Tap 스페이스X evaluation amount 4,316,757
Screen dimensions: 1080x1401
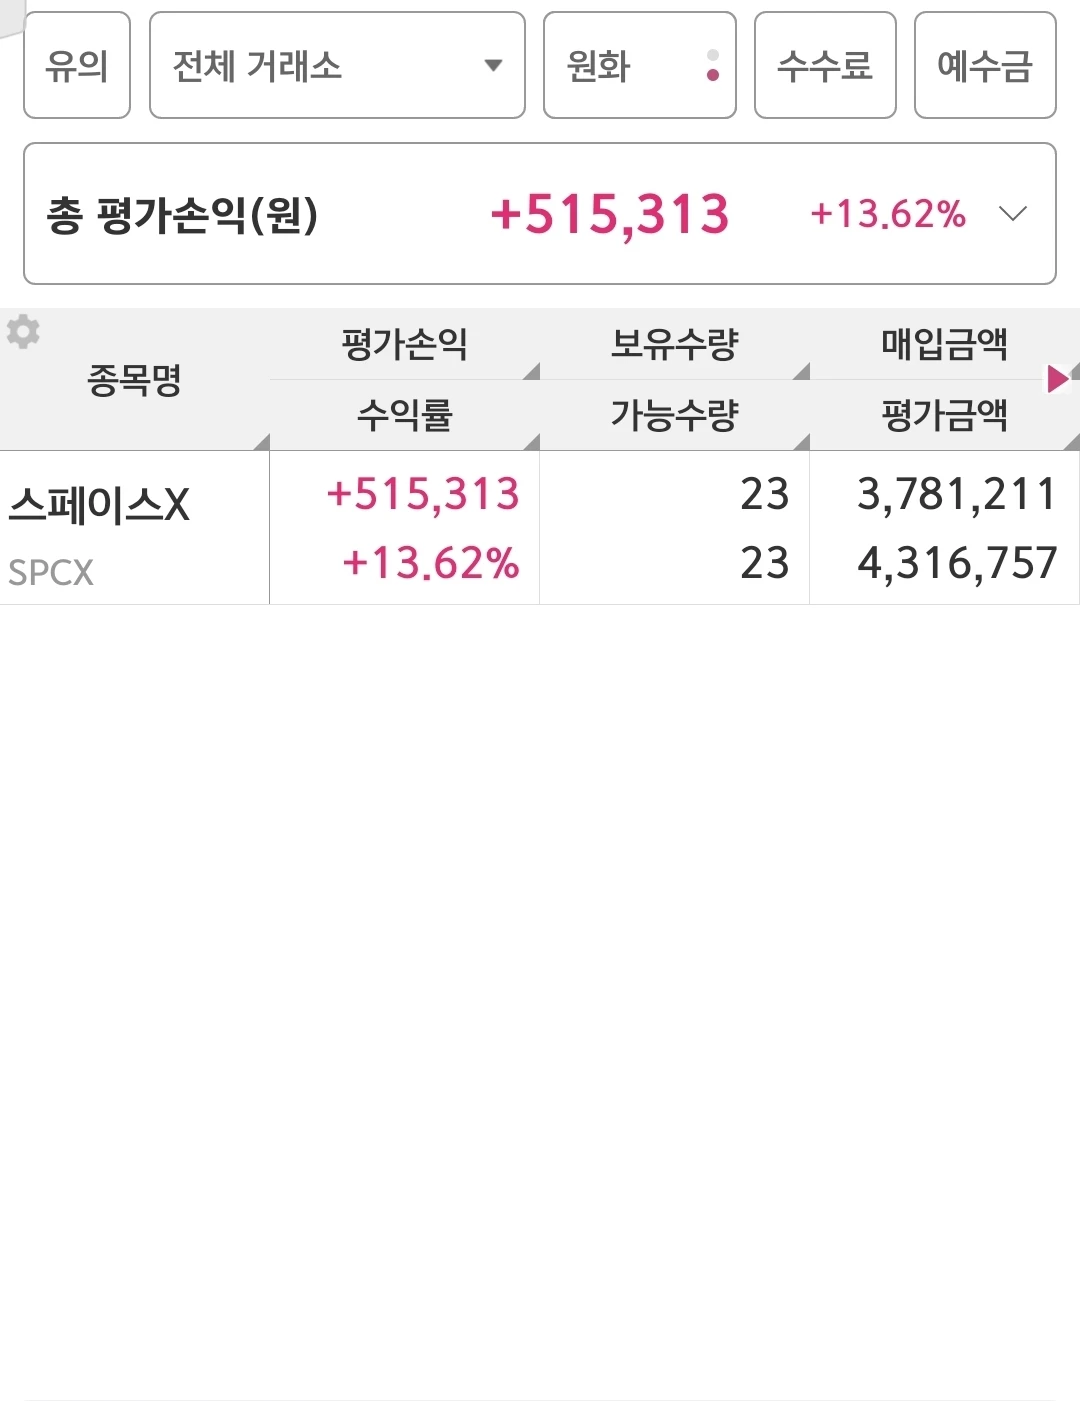(x=957, y=563)
